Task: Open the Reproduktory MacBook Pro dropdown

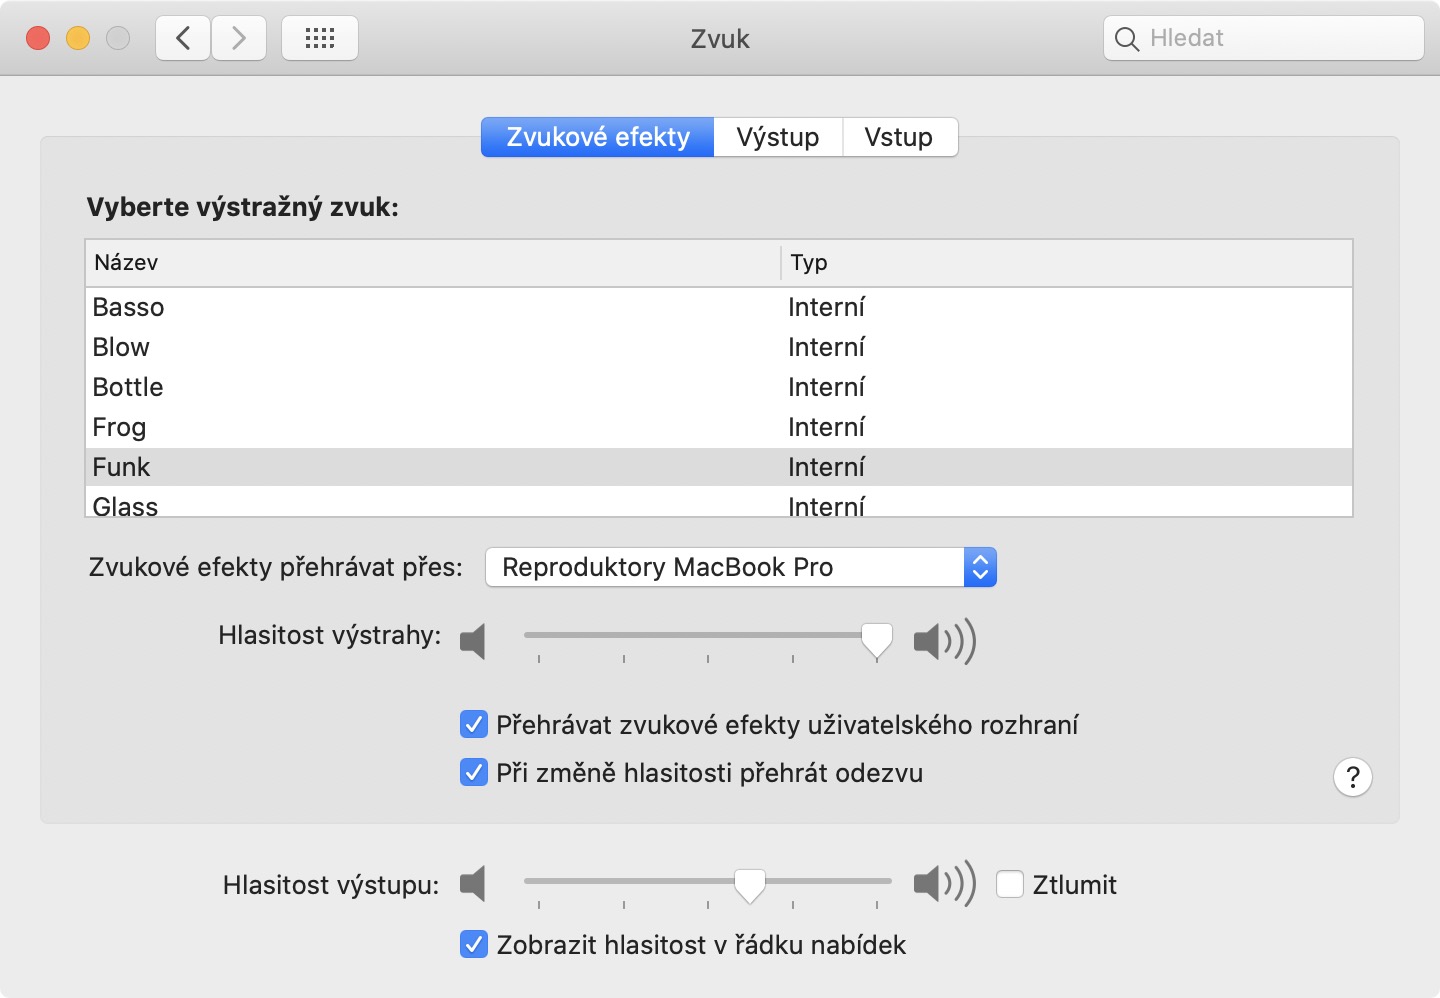Action: [740, 567]
